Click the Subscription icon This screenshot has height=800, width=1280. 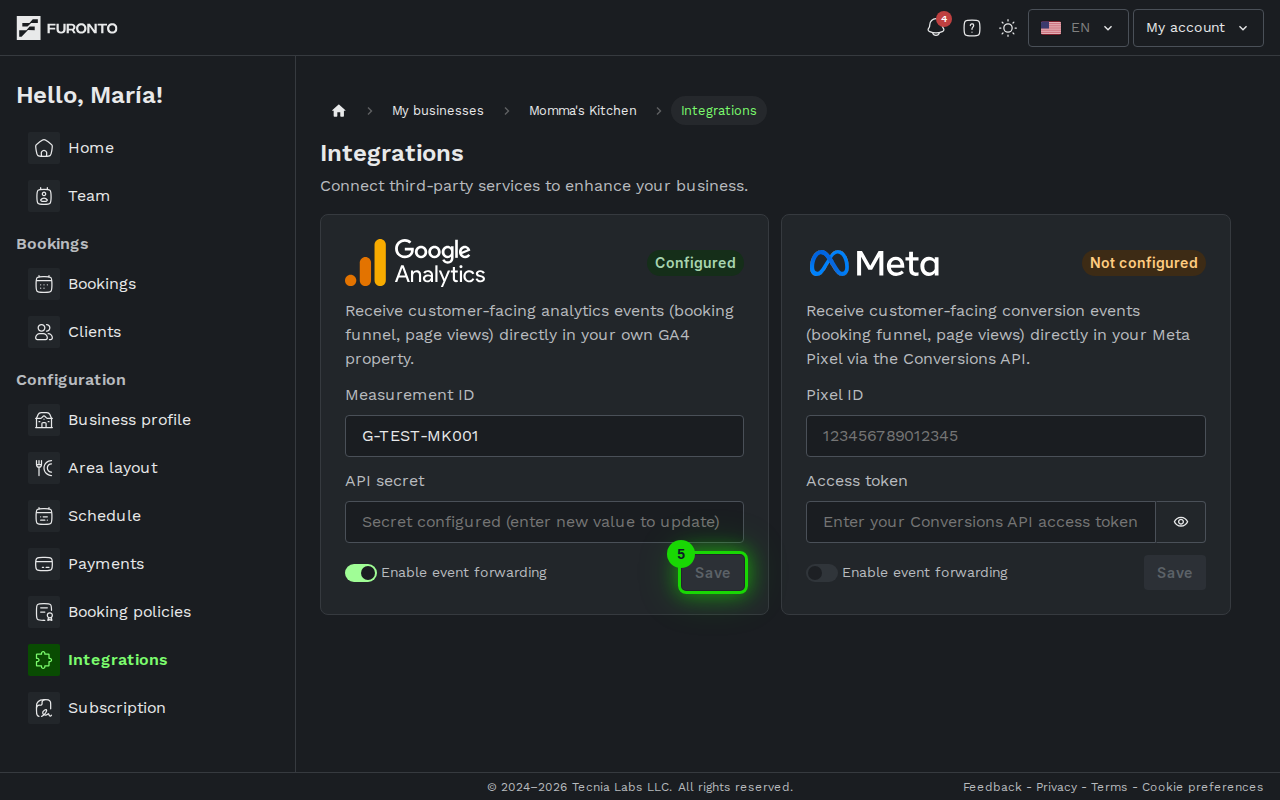pos(44,708)
